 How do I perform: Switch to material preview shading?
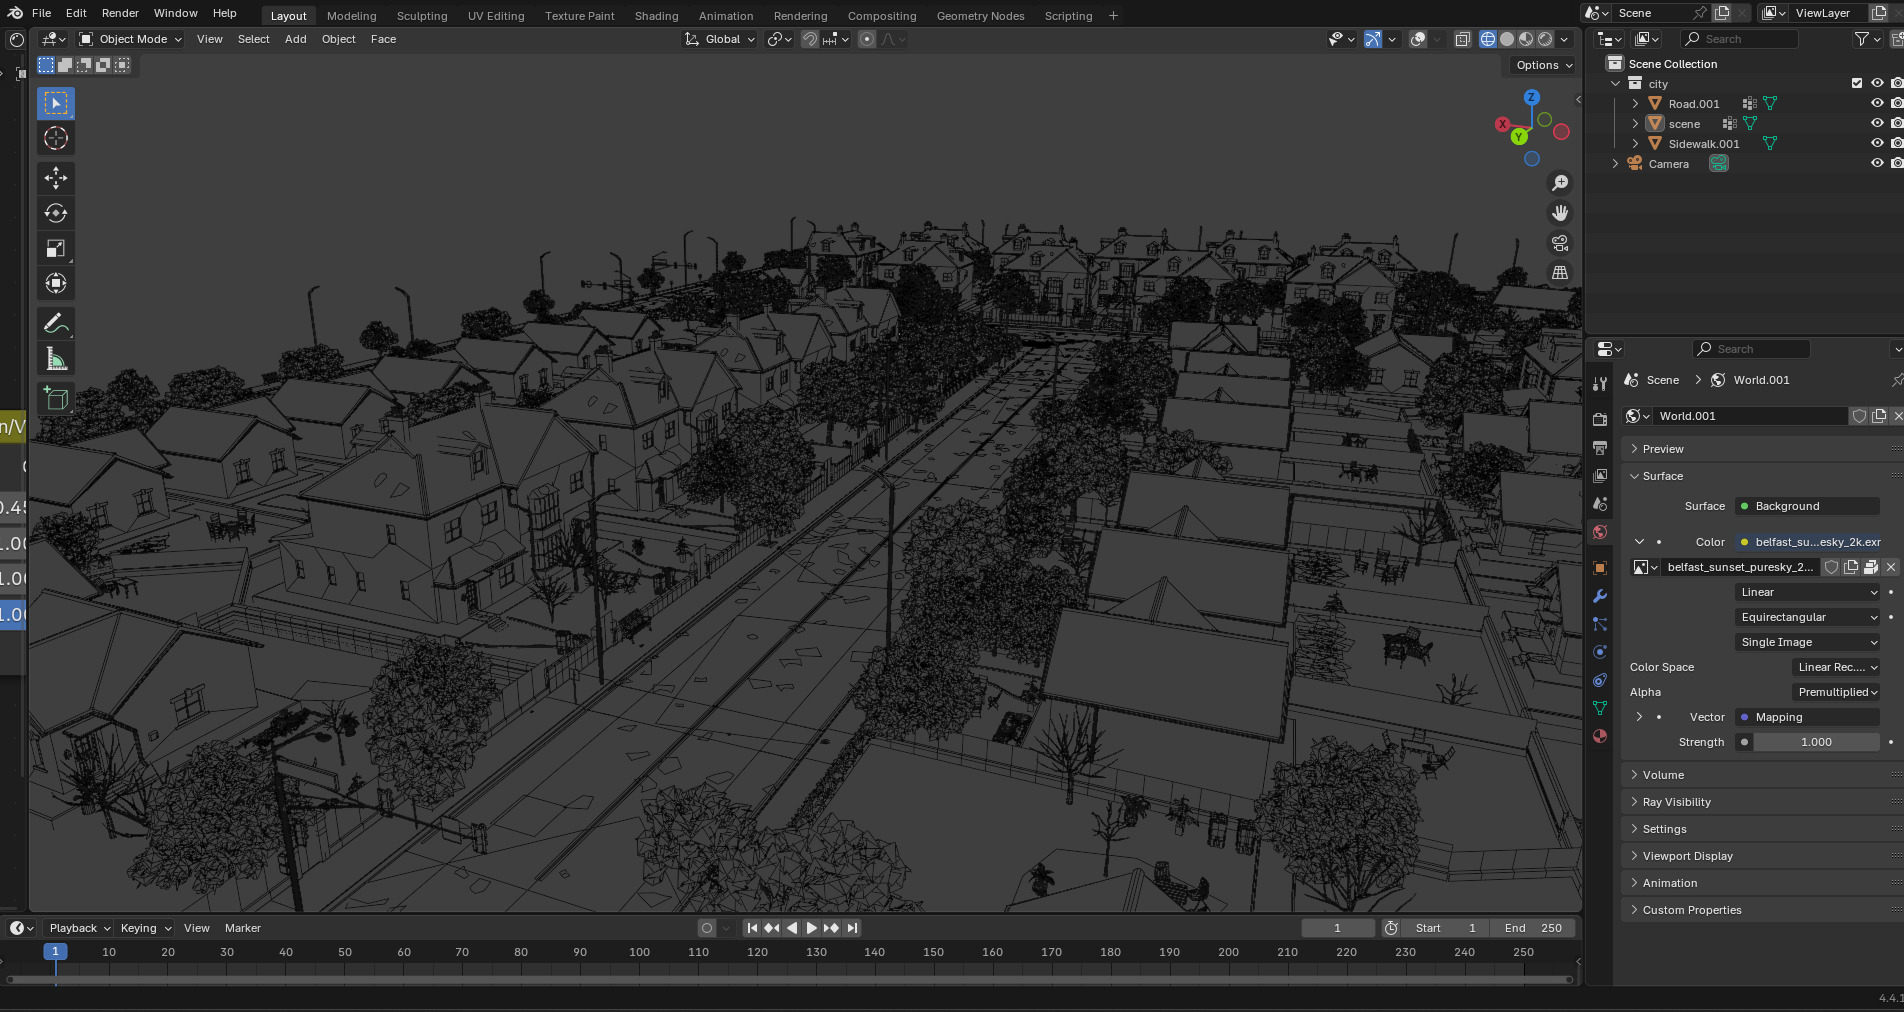1526,39
